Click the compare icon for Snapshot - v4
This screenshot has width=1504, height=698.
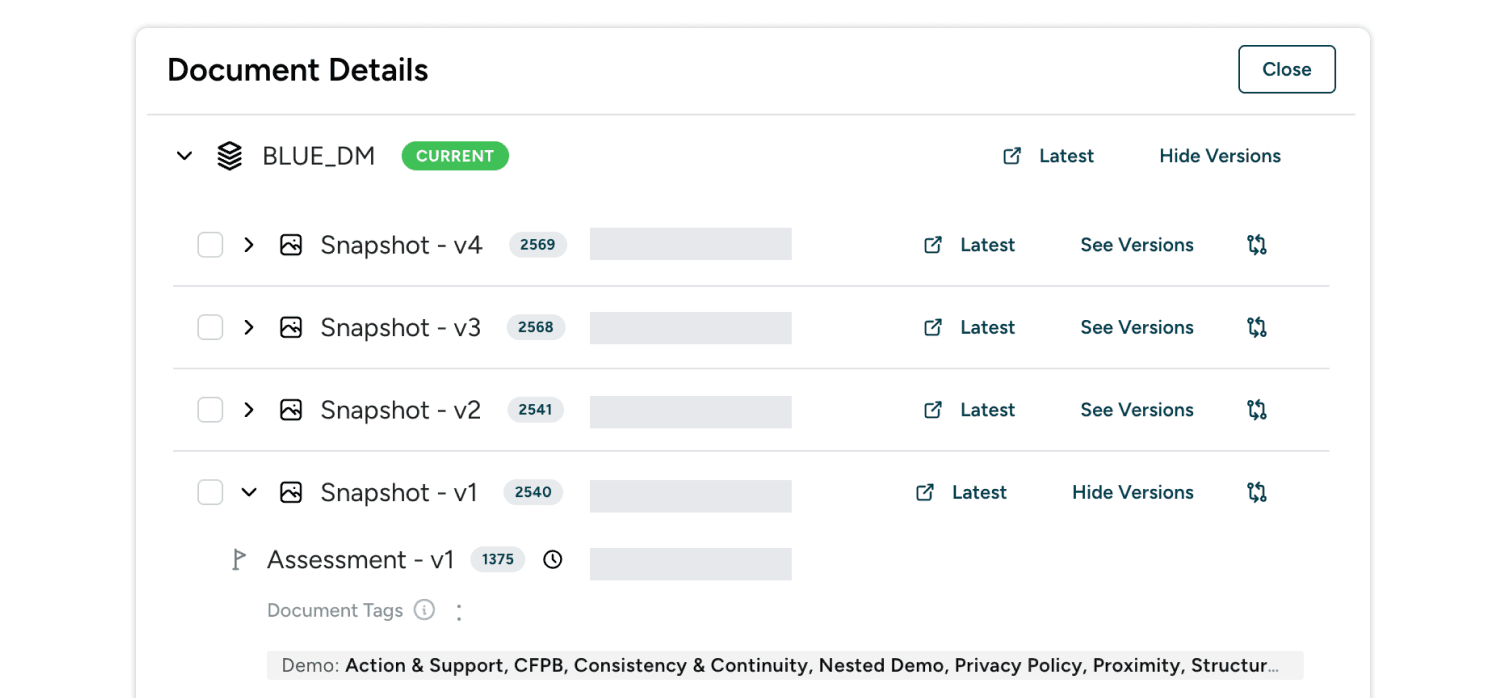(x=1257, y=245)
